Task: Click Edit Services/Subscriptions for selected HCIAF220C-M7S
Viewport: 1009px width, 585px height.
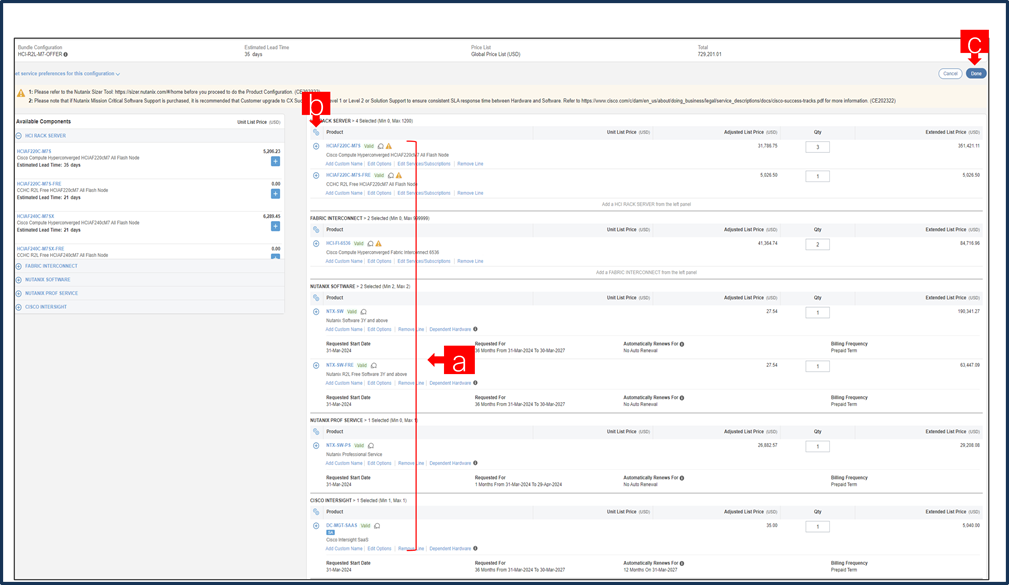Action: [x=423, y=164]
